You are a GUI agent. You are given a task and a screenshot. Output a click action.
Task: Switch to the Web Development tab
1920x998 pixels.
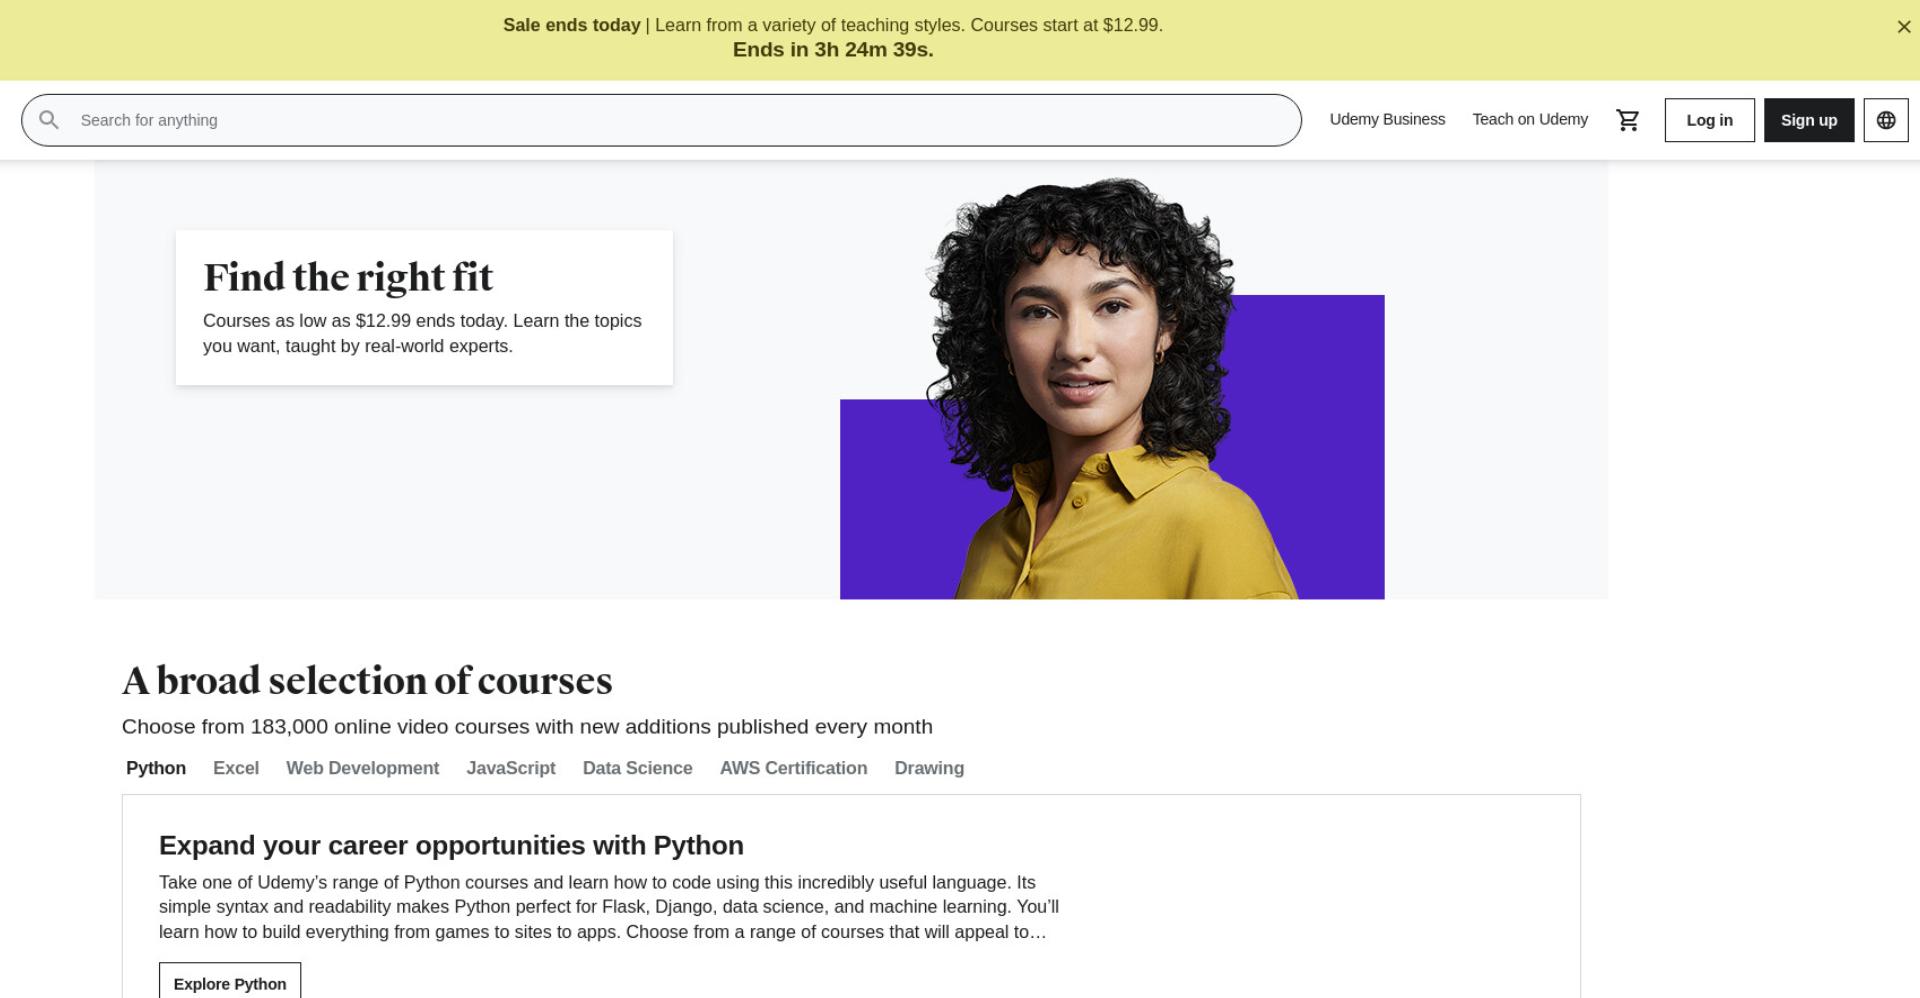click(362, 768)
